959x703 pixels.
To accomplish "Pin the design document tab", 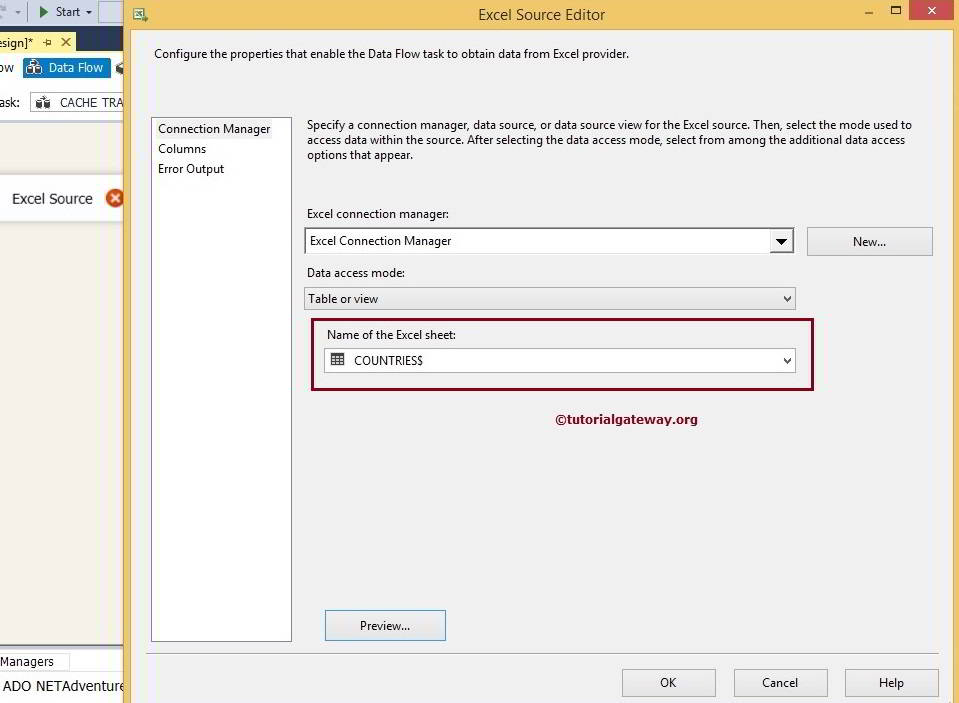I will [46, 42].
